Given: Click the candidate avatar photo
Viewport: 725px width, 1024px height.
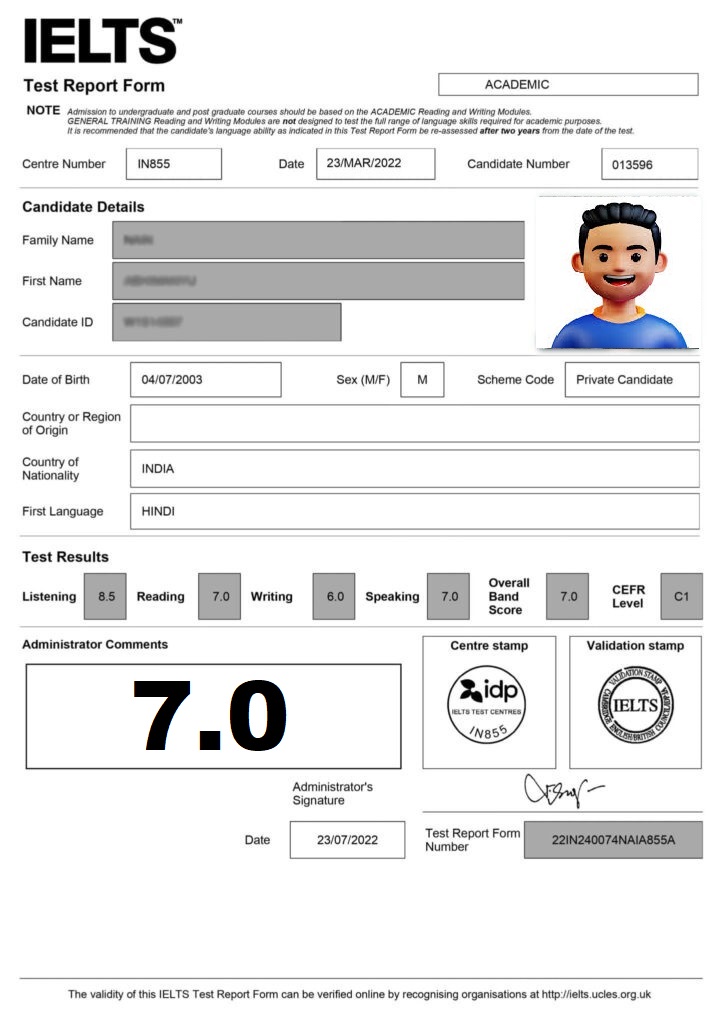Looking at the screenshot, I should pyautogui.click(x=617, y=273).
